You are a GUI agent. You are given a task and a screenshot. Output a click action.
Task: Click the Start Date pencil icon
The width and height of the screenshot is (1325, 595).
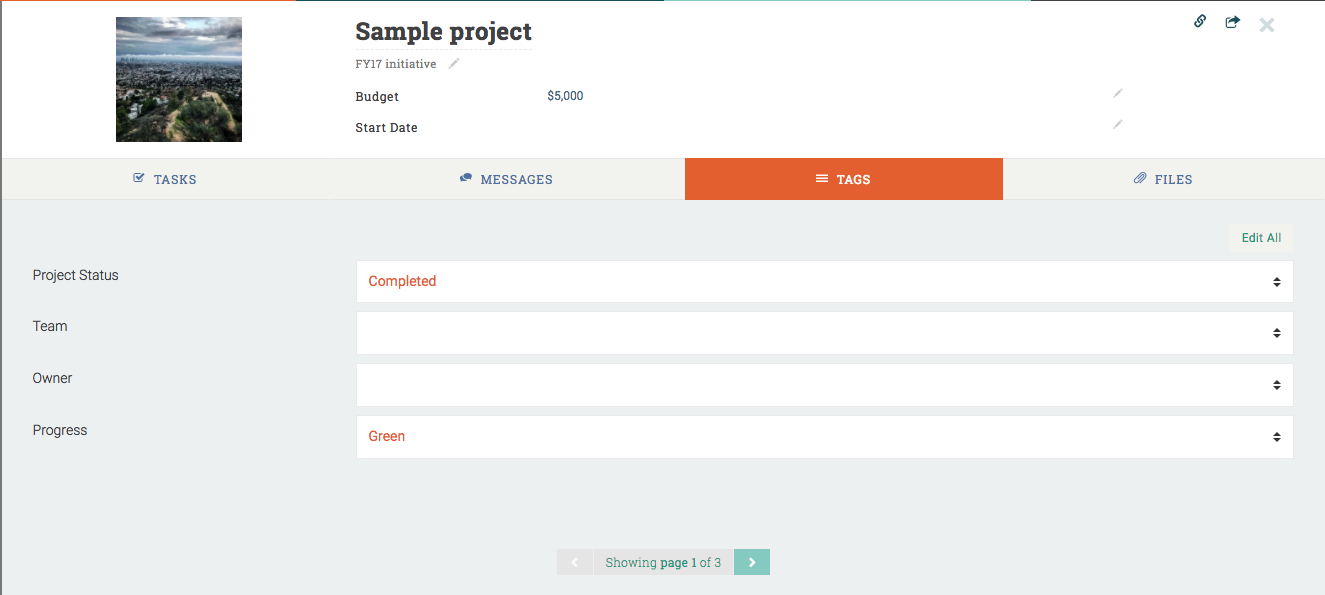pyautogui.click(x=1118, y=125)
